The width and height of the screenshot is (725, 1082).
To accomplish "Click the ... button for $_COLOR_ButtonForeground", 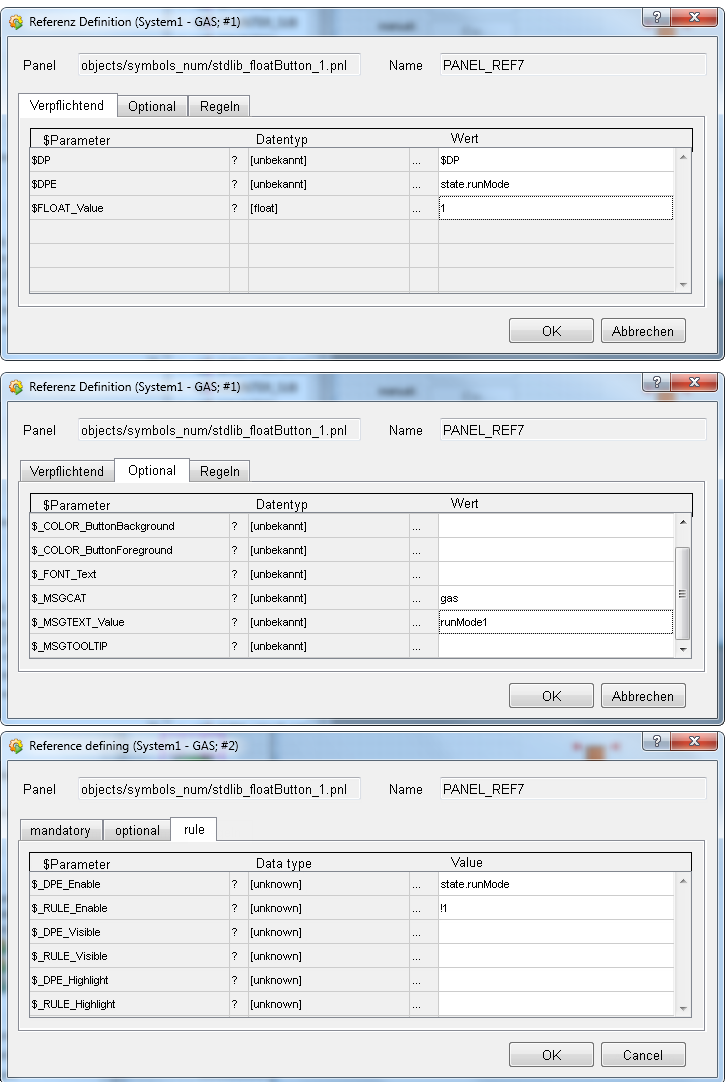I will [x=424, y=550].
